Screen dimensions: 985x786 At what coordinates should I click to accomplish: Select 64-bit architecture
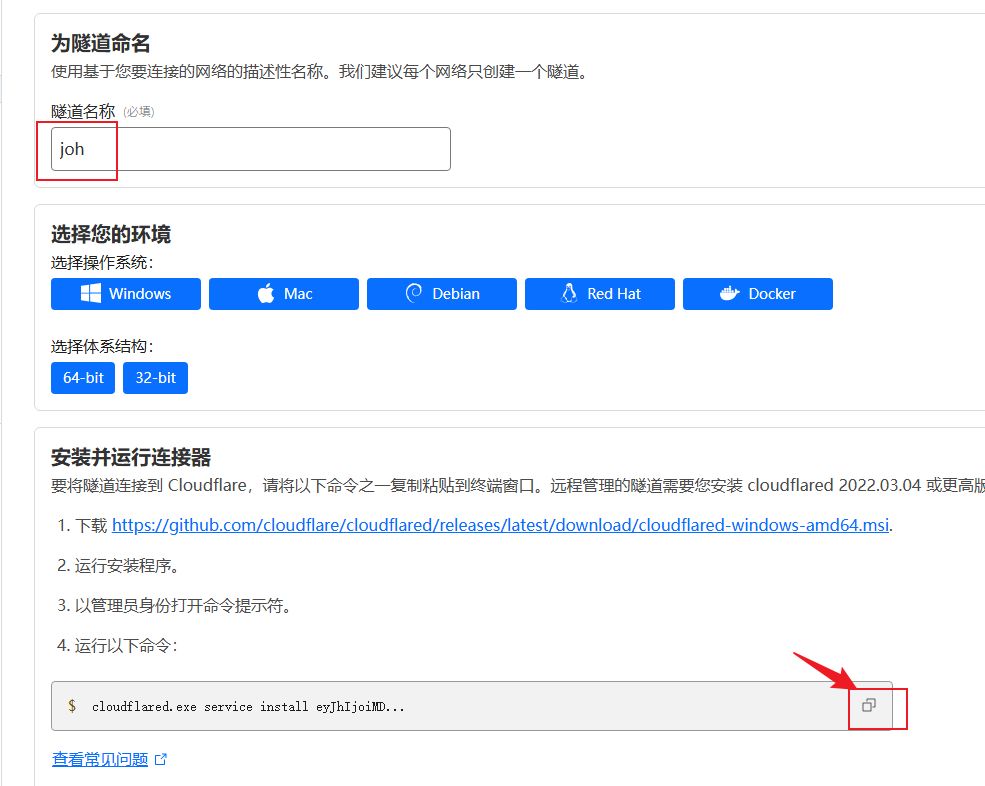point(83,378)
